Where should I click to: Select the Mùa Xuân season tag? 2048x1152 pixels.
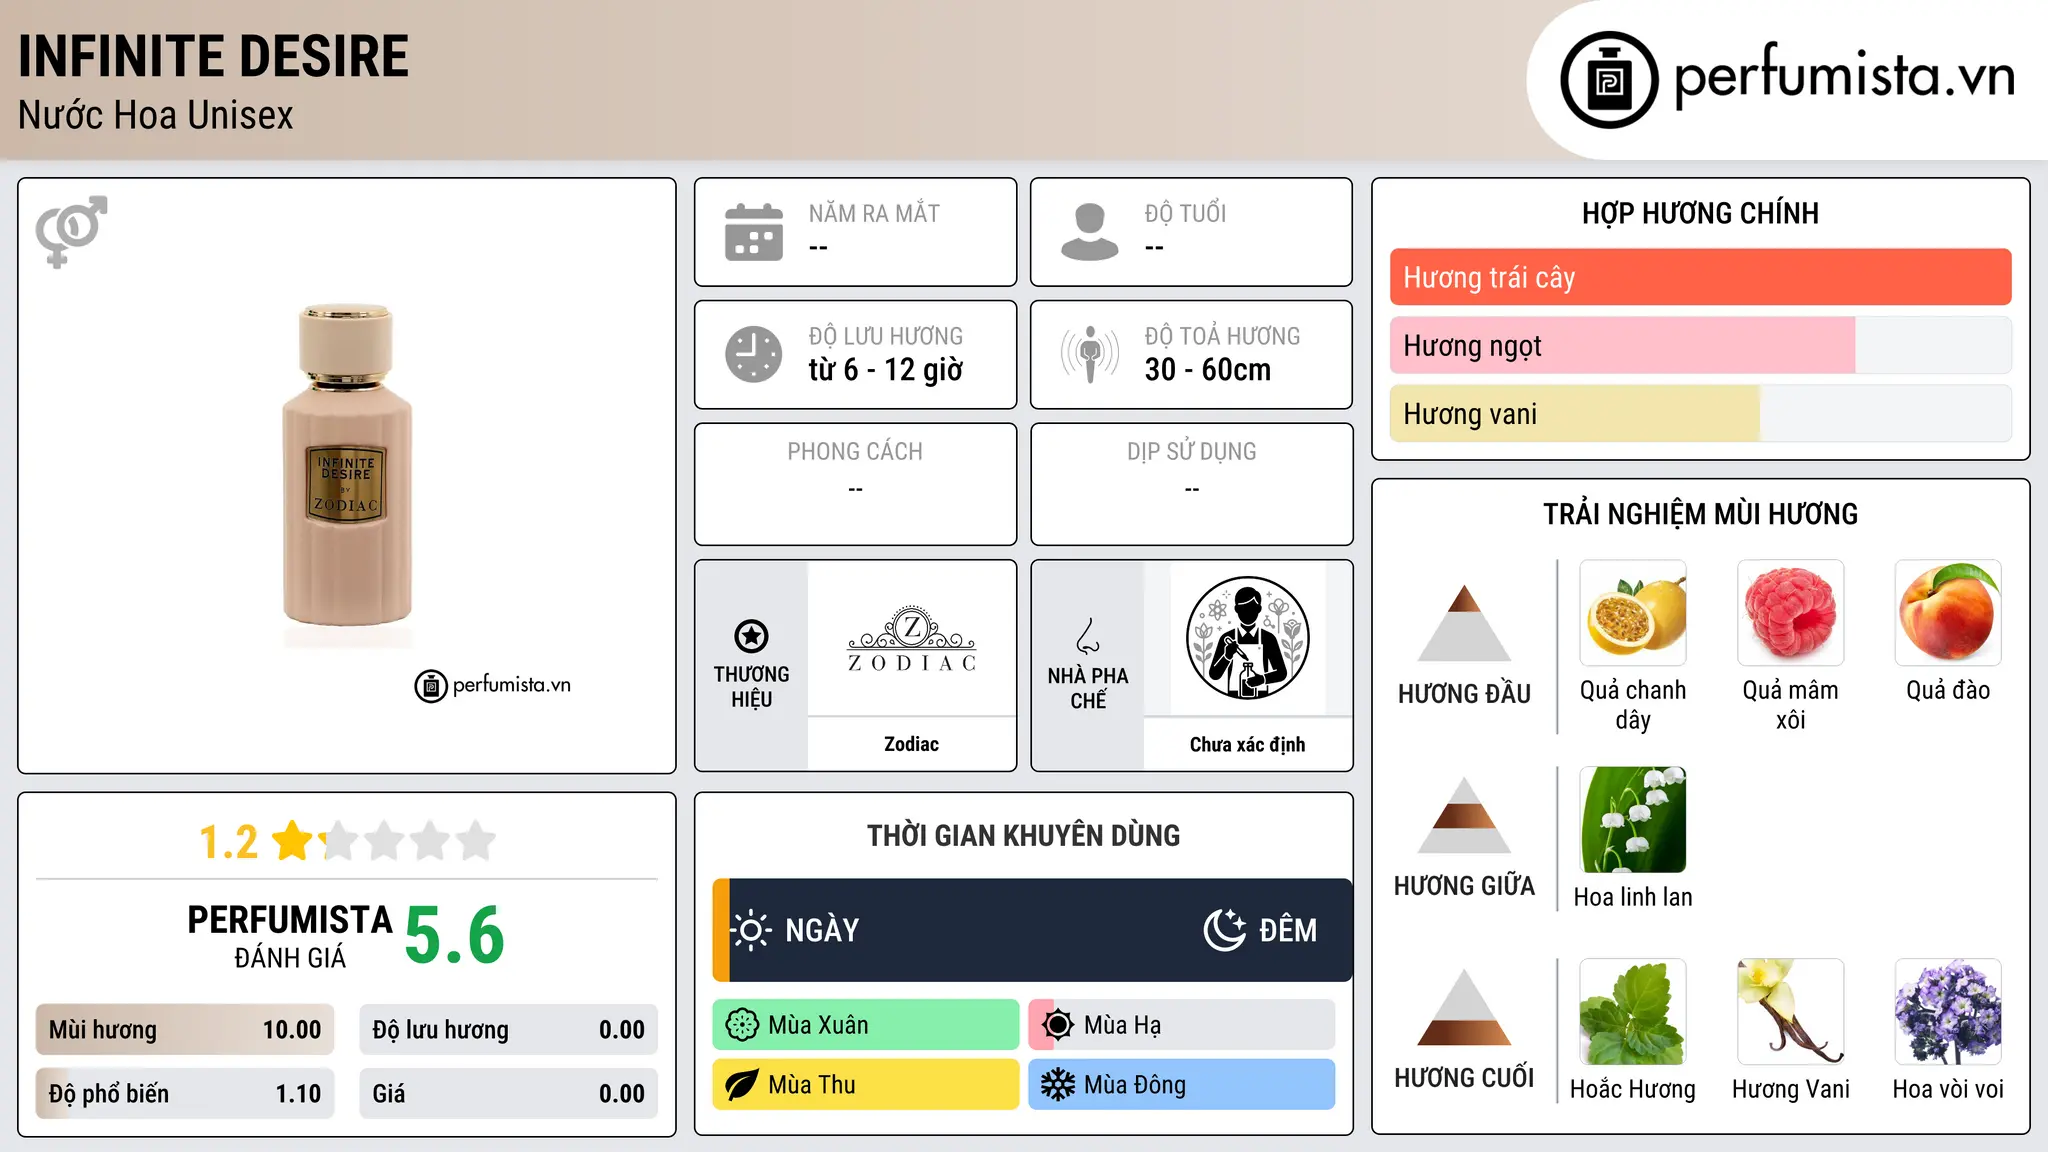(866, 1025)
